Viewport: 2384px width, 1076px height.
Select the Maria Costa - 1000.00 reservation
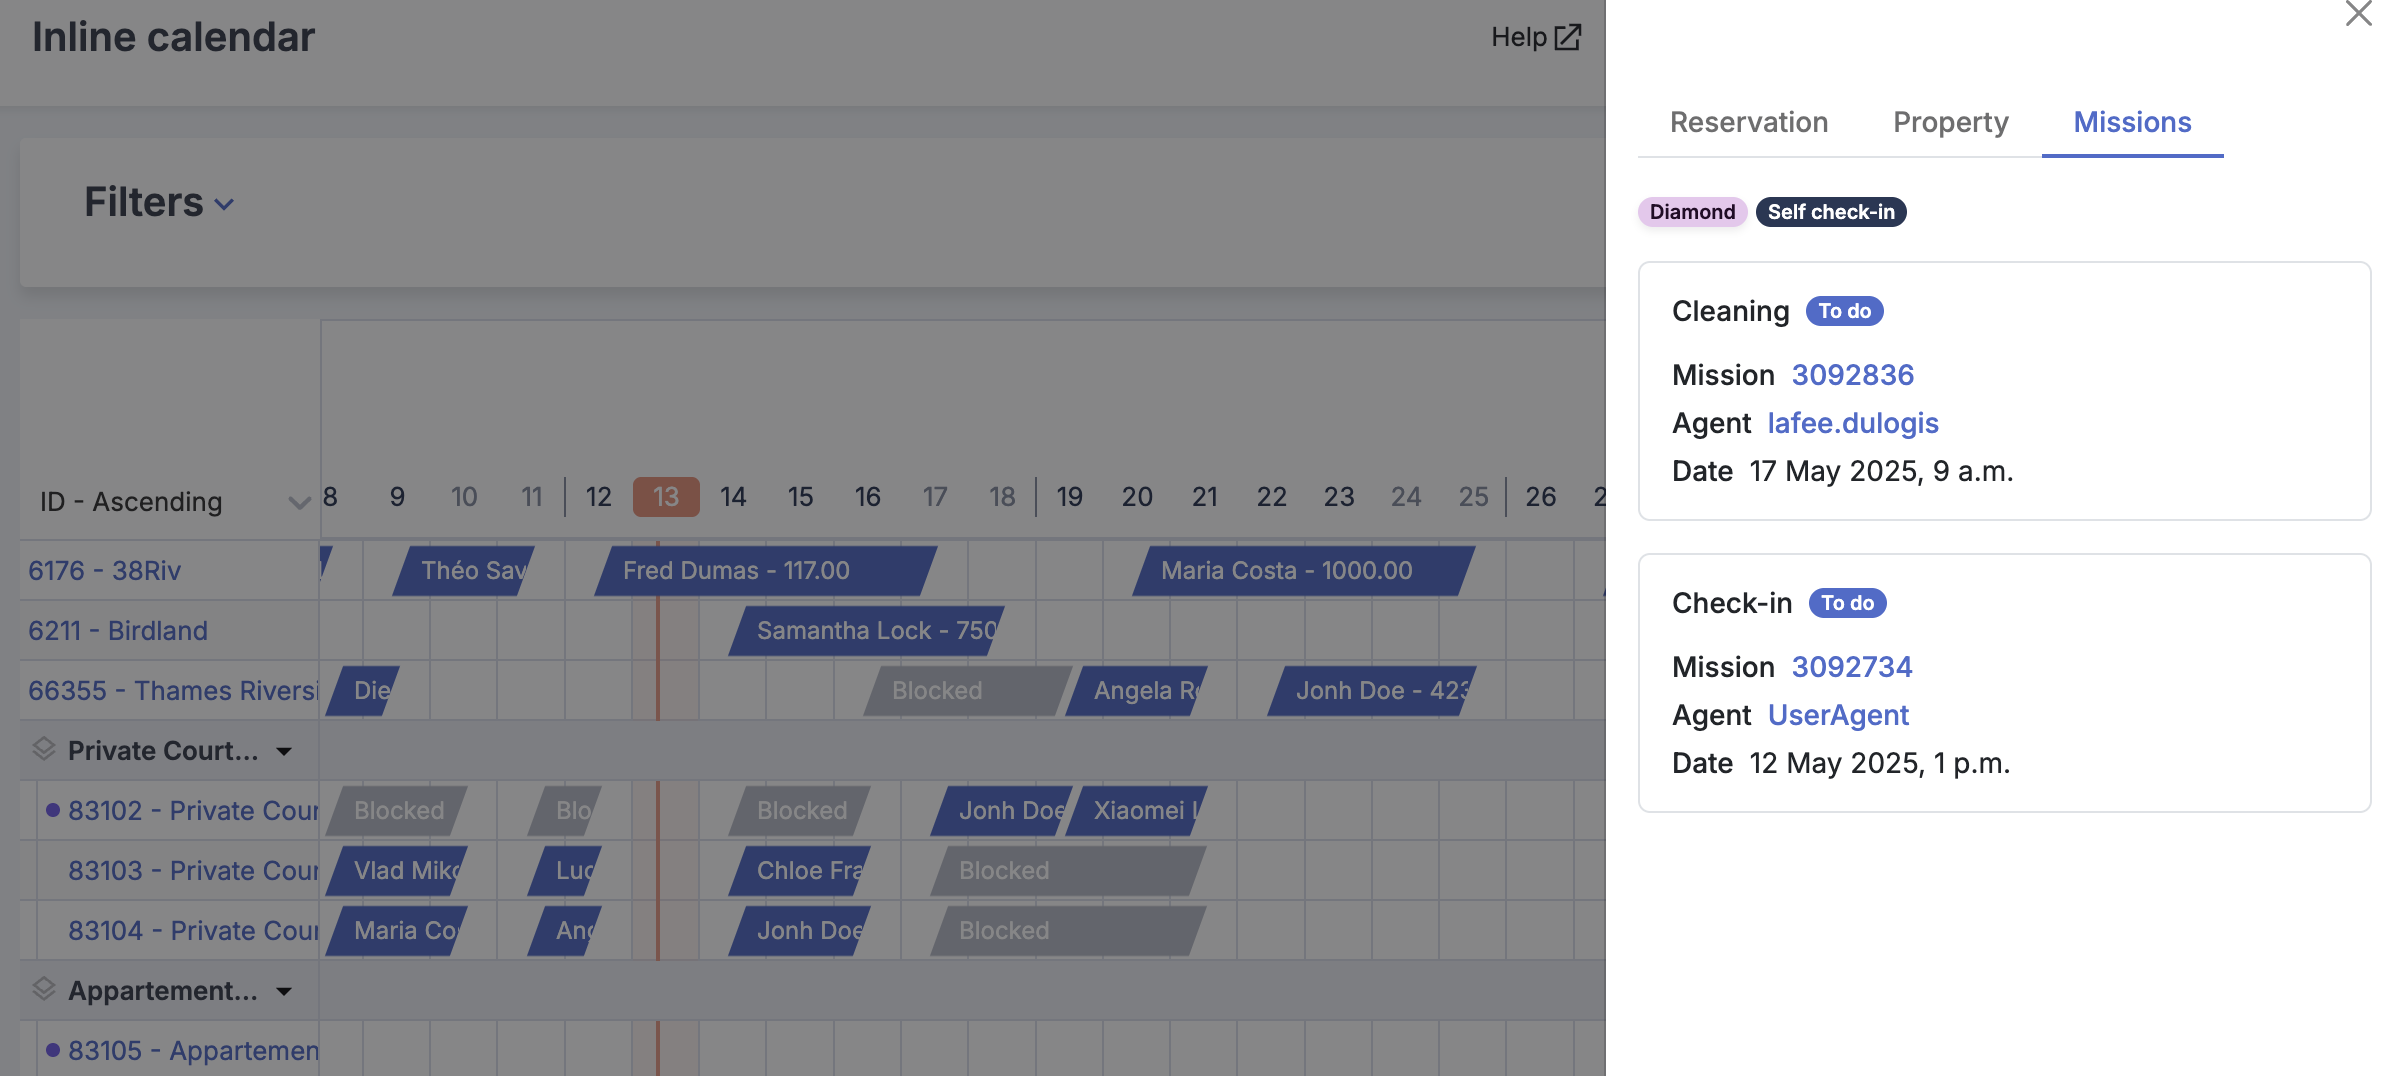pyautogui.click(x=1303, y=571)
